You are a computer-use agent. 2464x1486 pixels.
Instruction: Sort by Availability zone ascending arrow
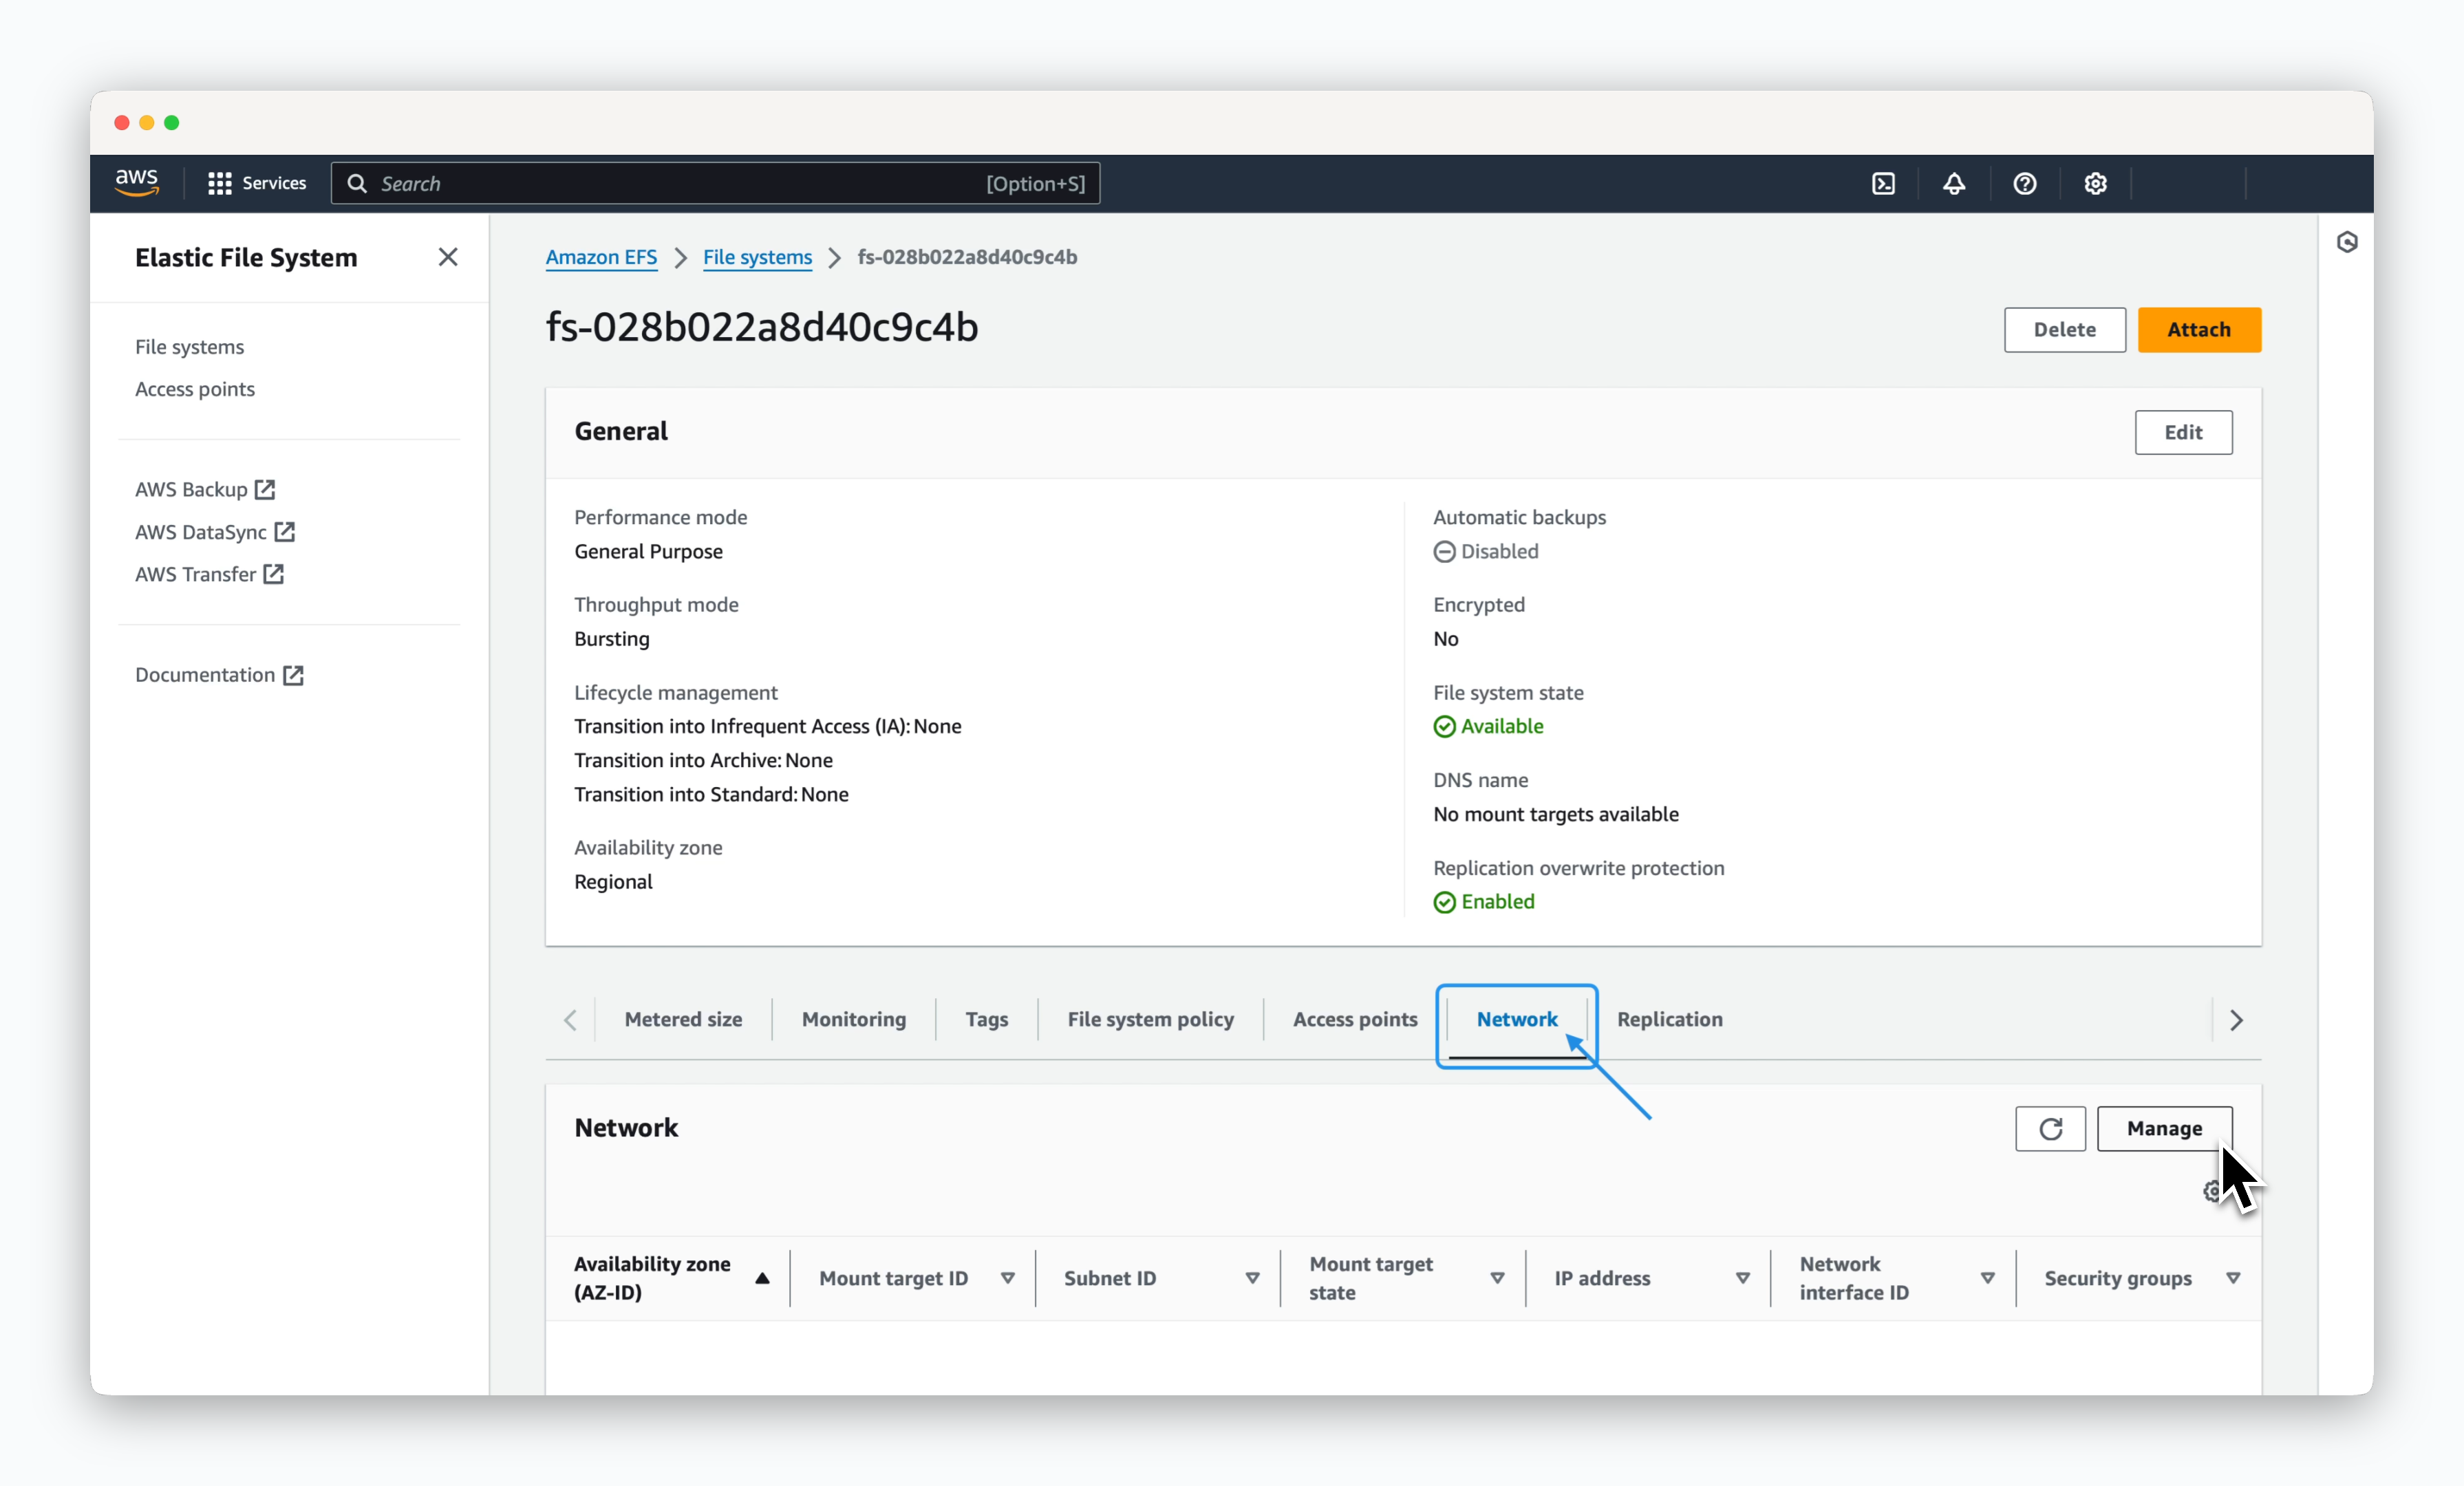(762, 1277)
